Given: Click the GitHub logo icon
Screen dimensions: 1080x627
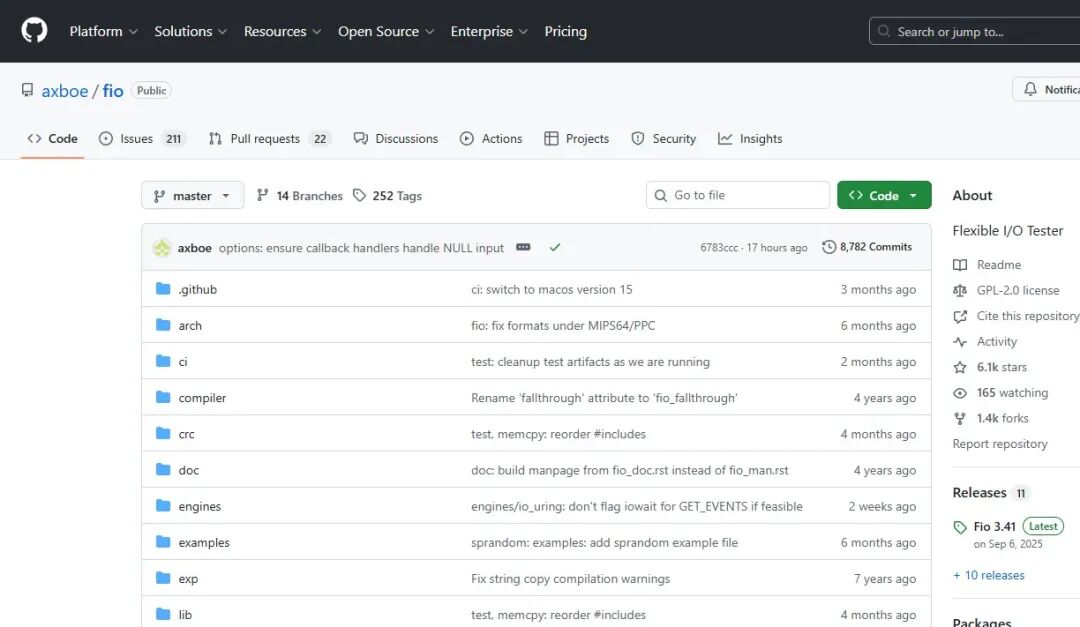Looking at the screenshot, I should click(x=34, y=31).
